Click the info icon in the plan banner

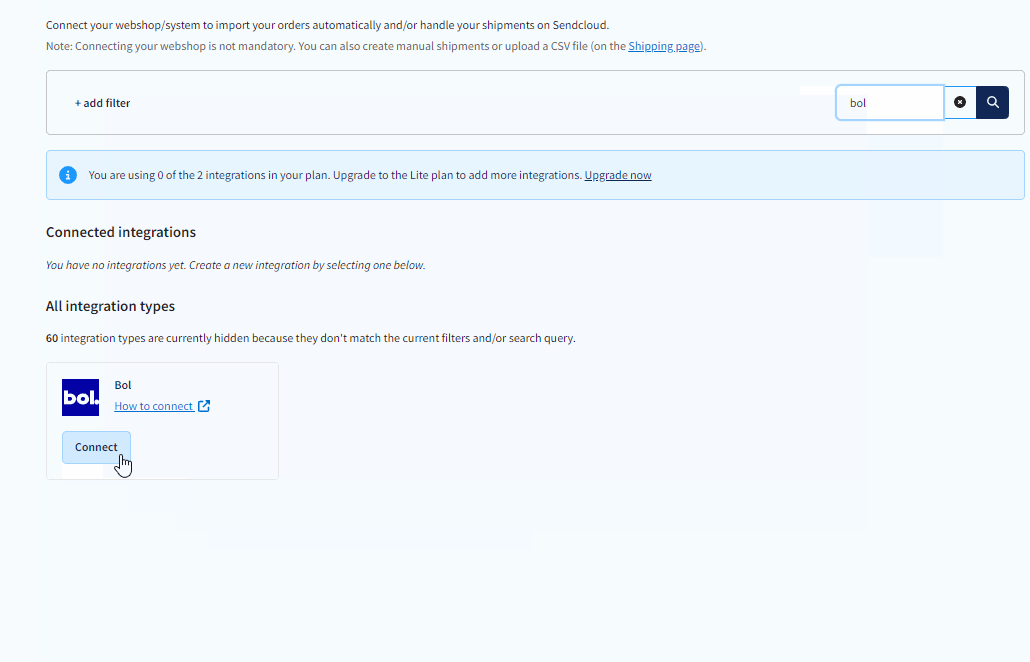(68, 174)
